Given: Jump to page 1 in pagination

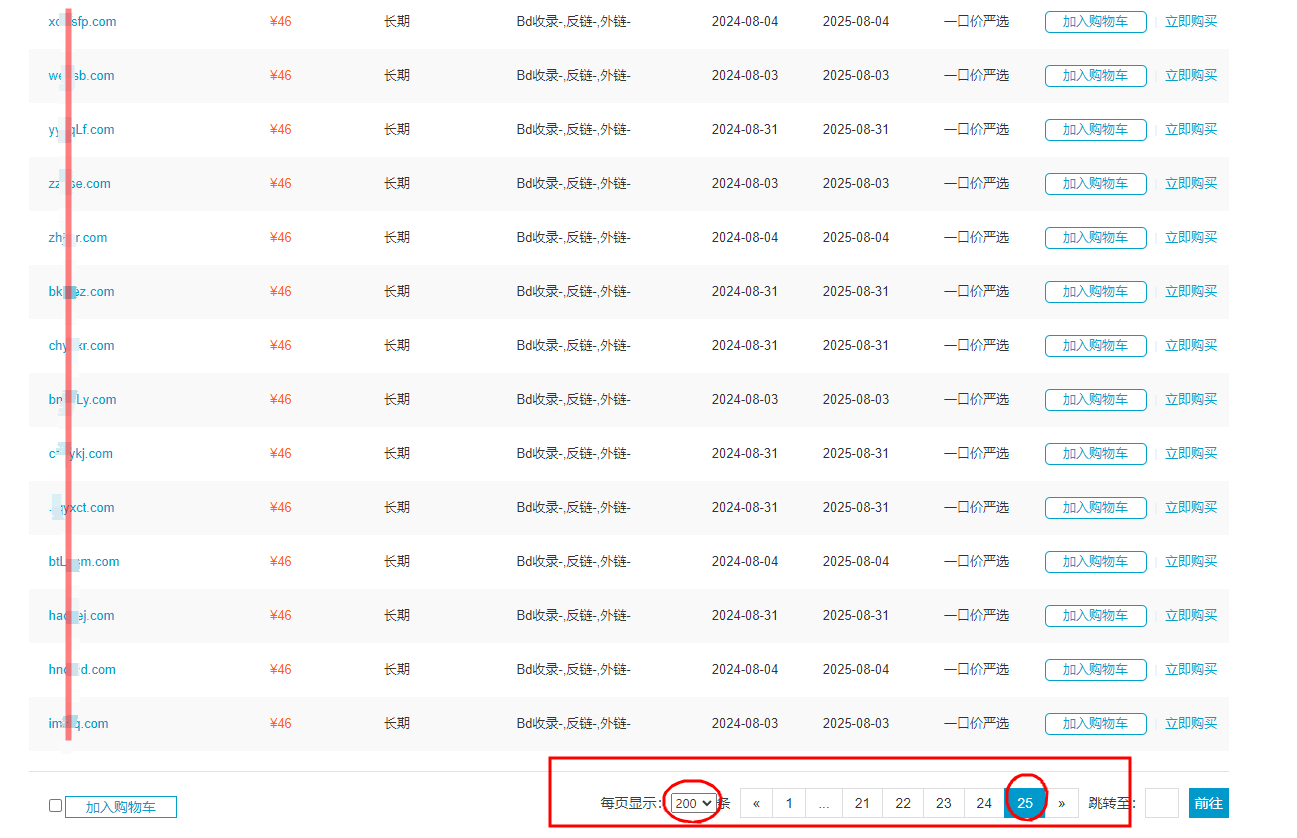Looking at the screenshot, I should click(x=789, y=803).
